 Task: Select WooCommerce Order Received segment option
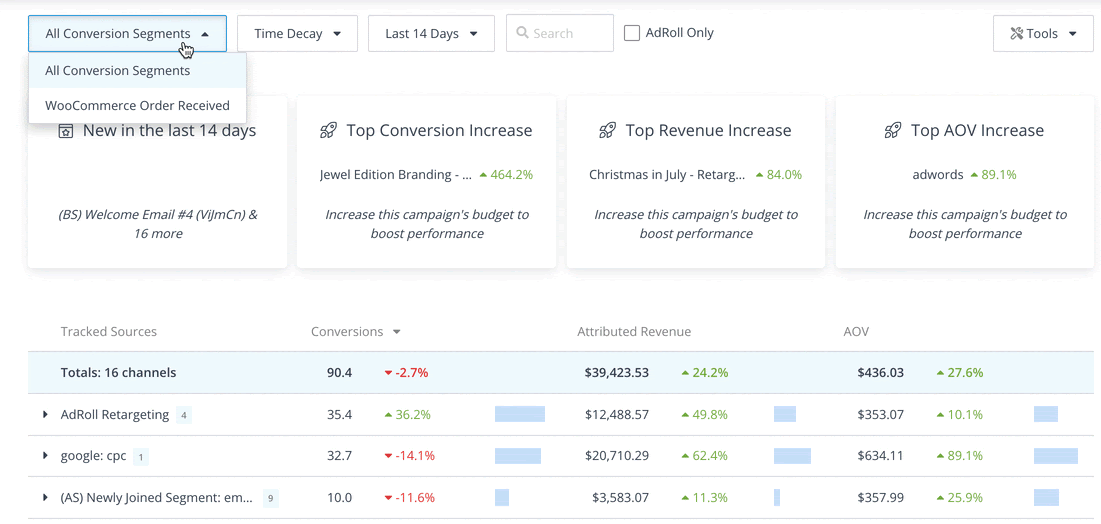coord(137,106)
